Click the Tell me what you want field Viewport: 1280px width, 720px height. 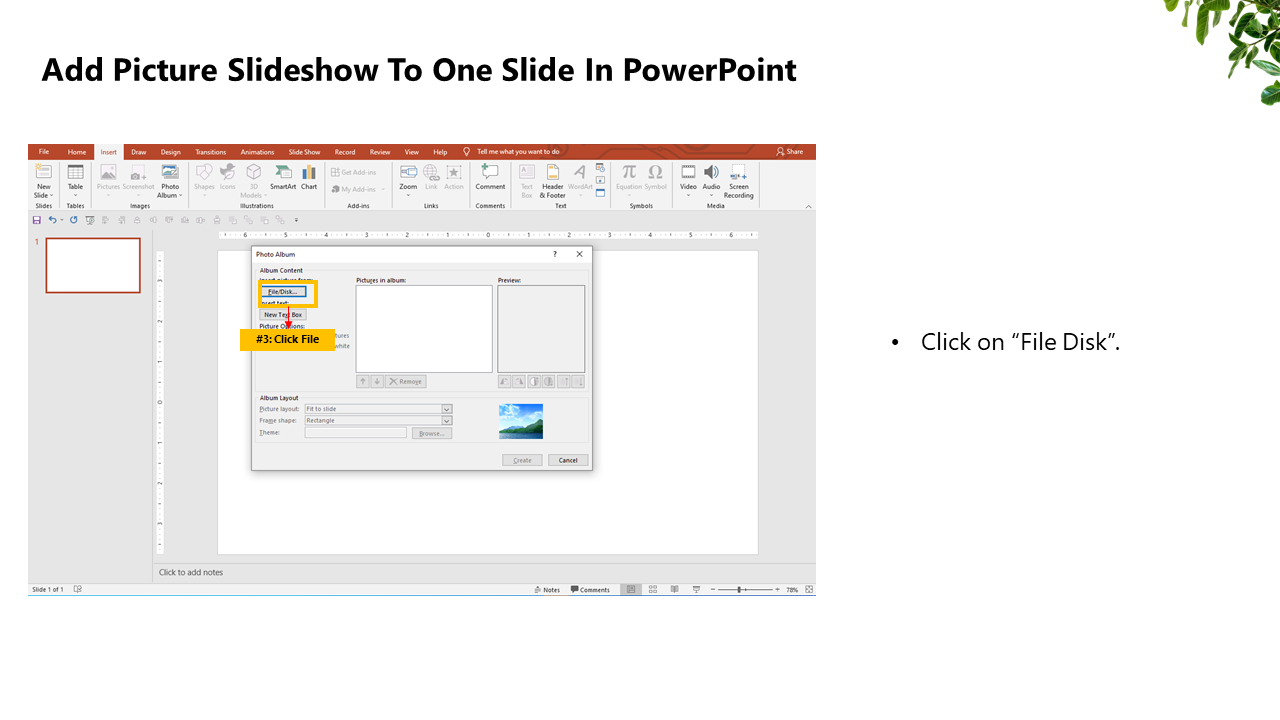click(518, 152)
